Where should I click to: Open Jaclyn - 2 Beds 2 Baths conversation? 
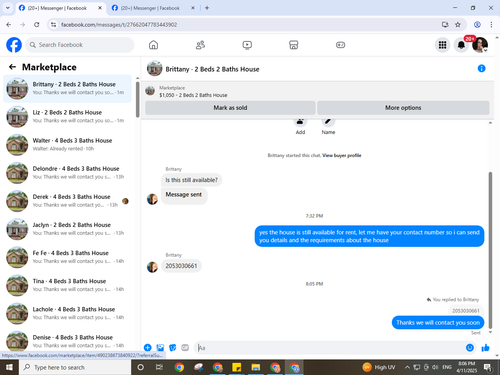click(67, 229)
